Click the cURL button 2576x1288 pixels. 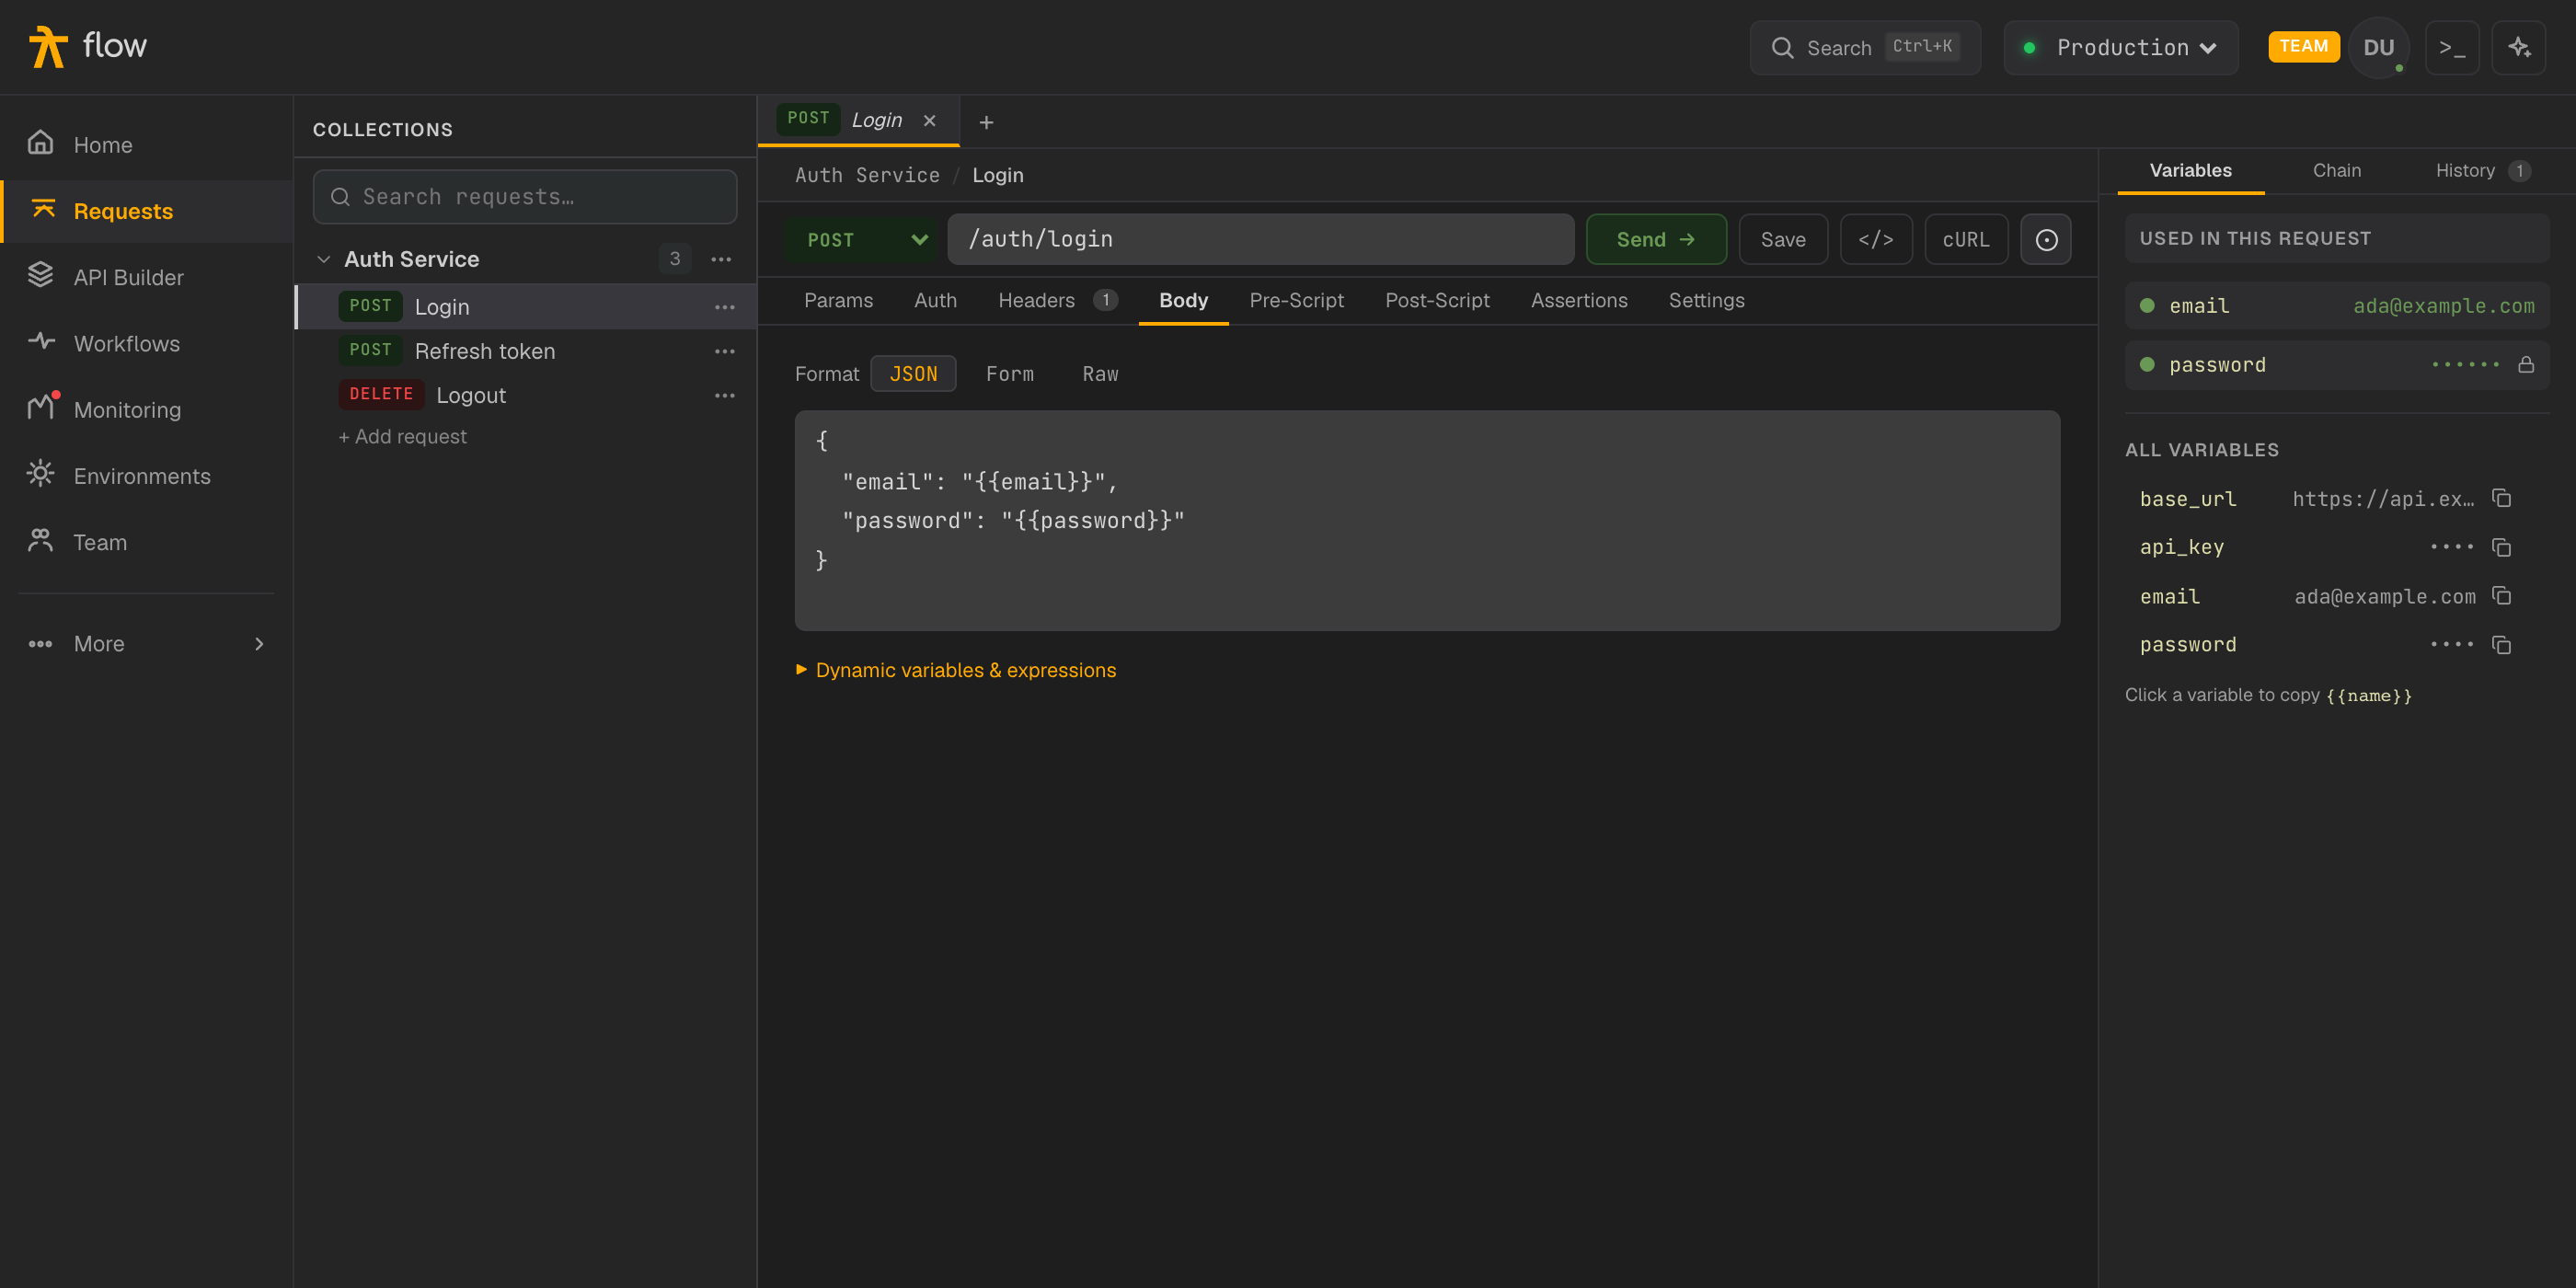point(1966,240)
